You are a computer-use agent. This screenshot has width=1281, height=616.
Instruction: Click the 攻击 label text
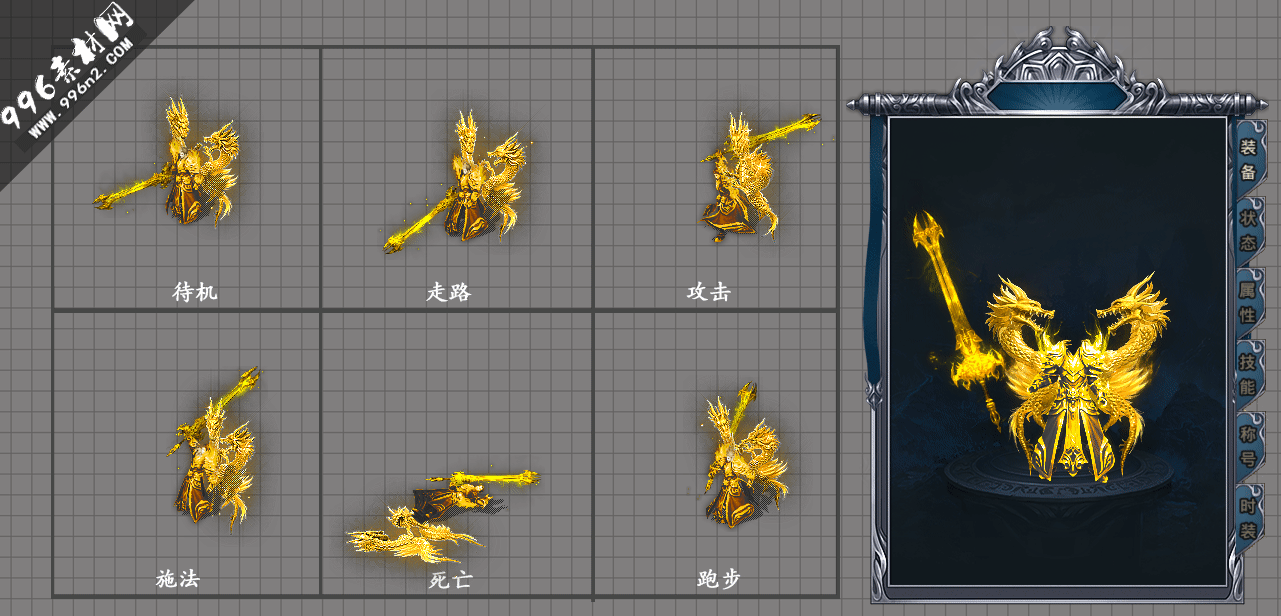click(708, 292)
